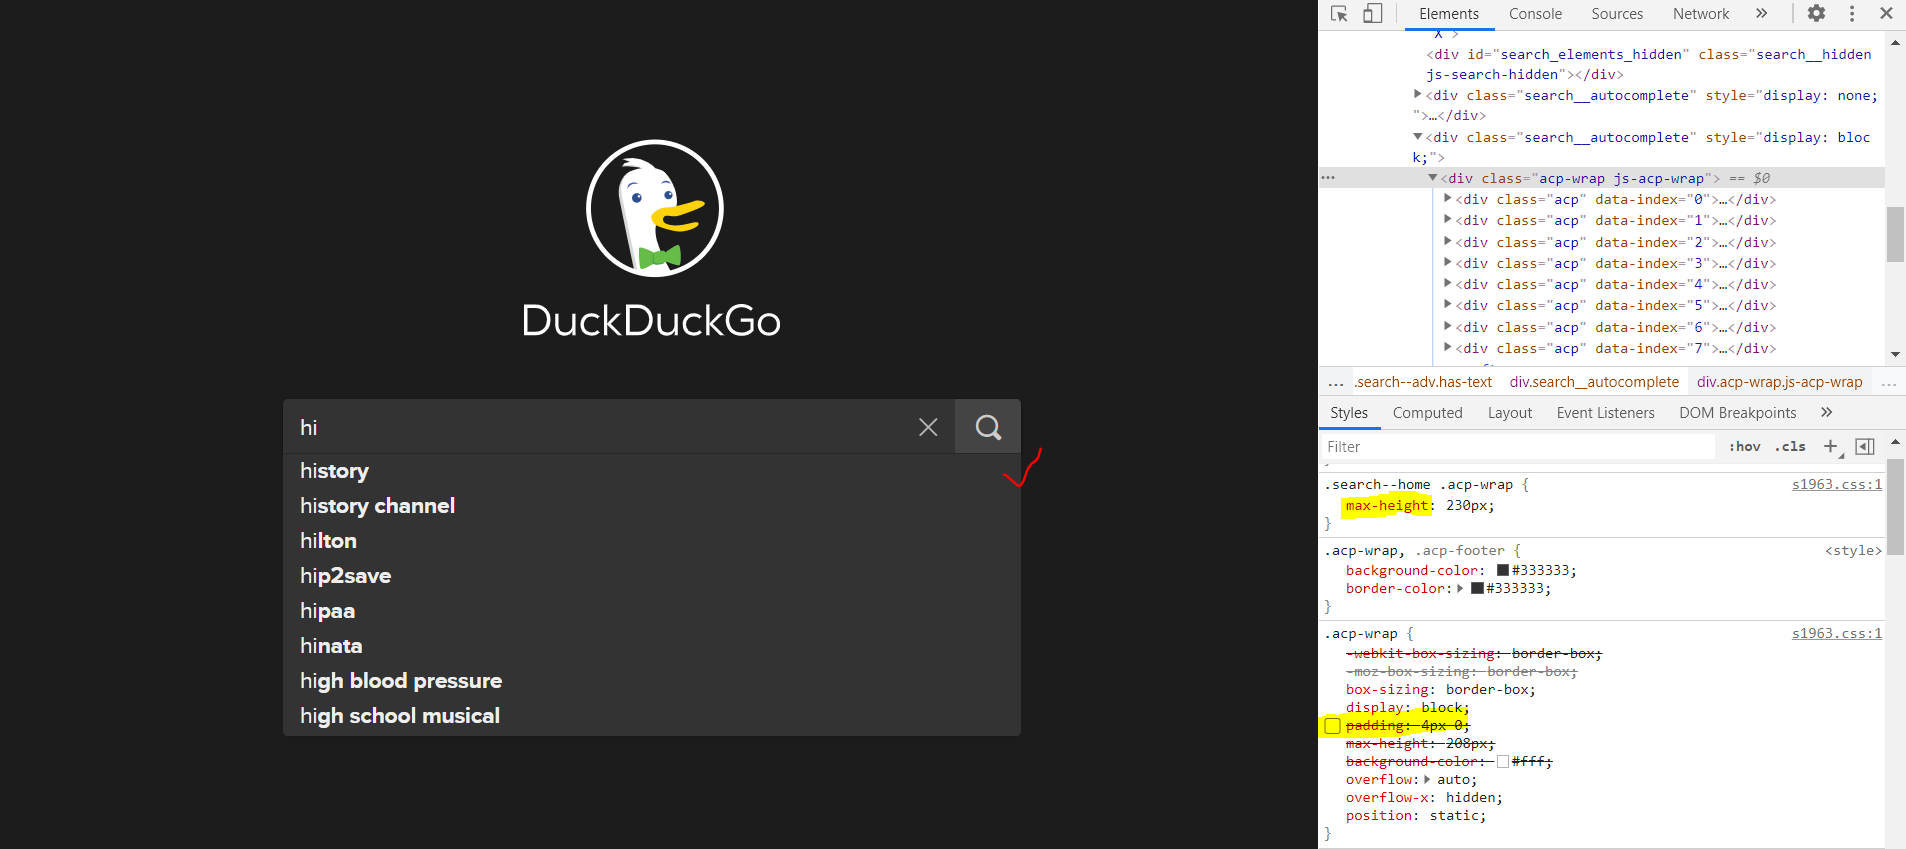
Task: Open DevTools settings gear
Action: point(1816,14)
